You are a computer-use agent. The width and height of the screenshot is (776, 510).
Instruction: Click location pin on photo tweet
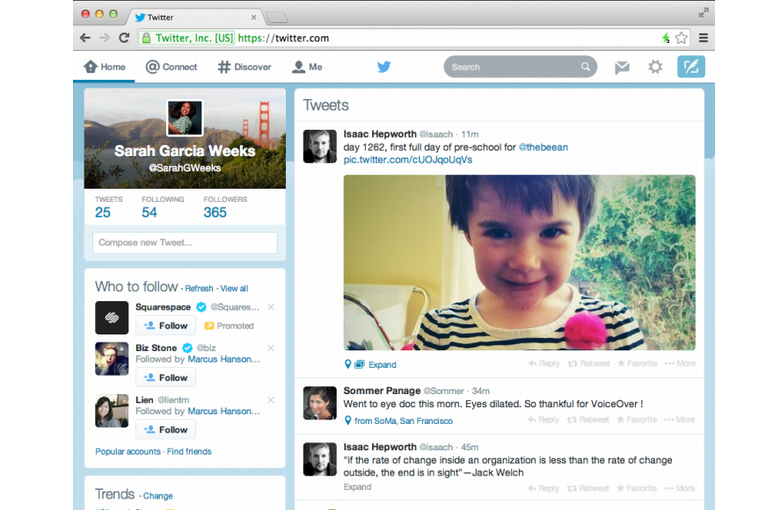348,364
